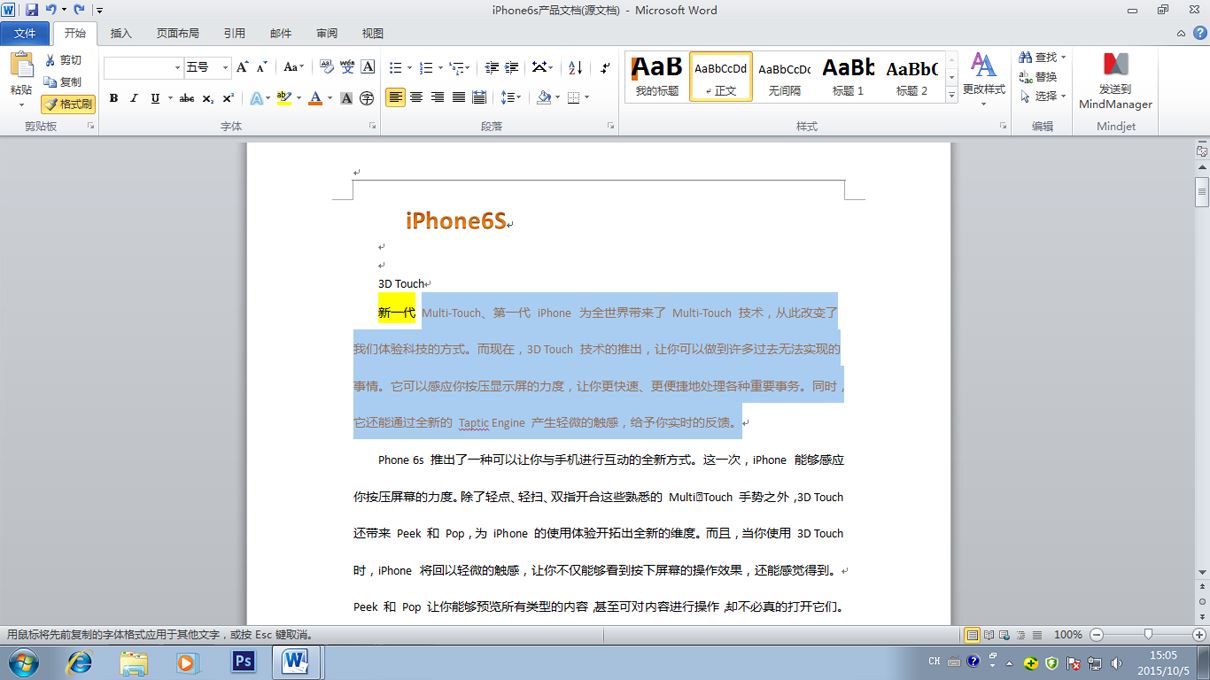Screen dimensions: 1210x680
Task: Open Photoshop from the taskbar
Action: pyautogui.click(x=242, y=662)
